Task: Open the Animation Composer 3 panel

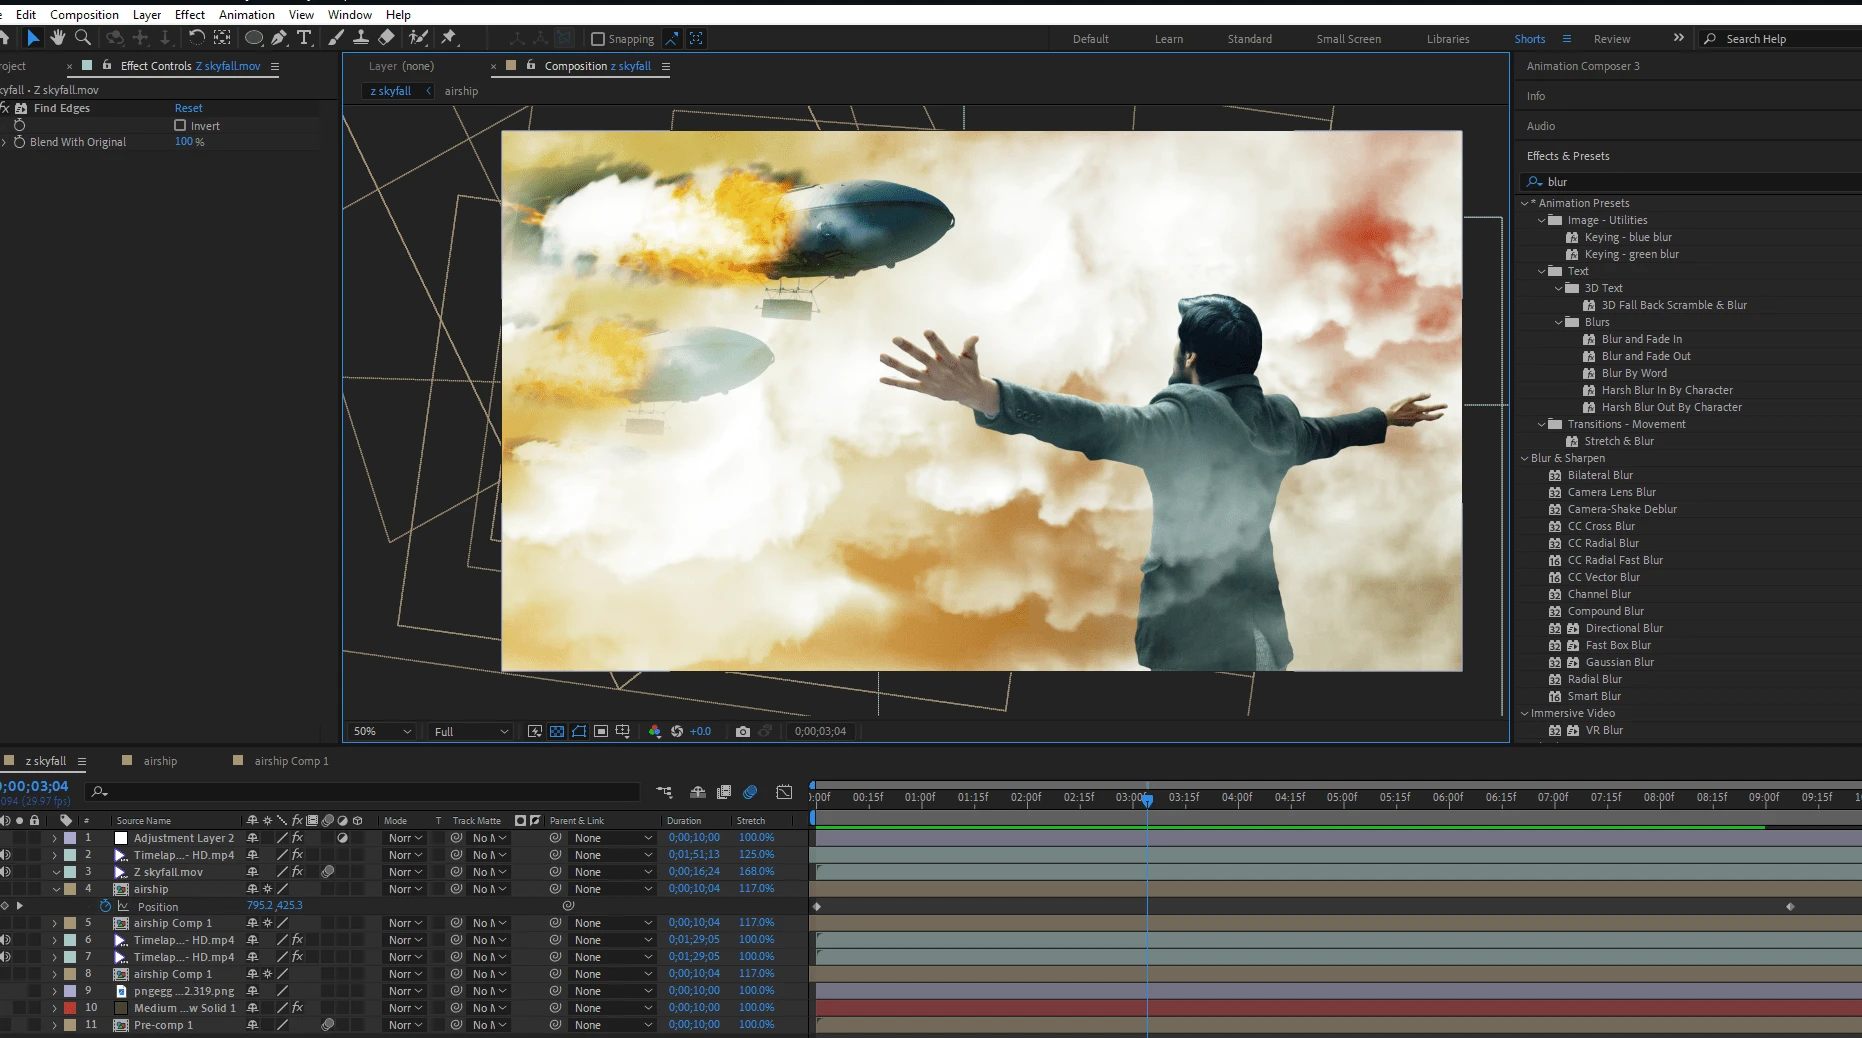Action: (x=1583, y=66)
